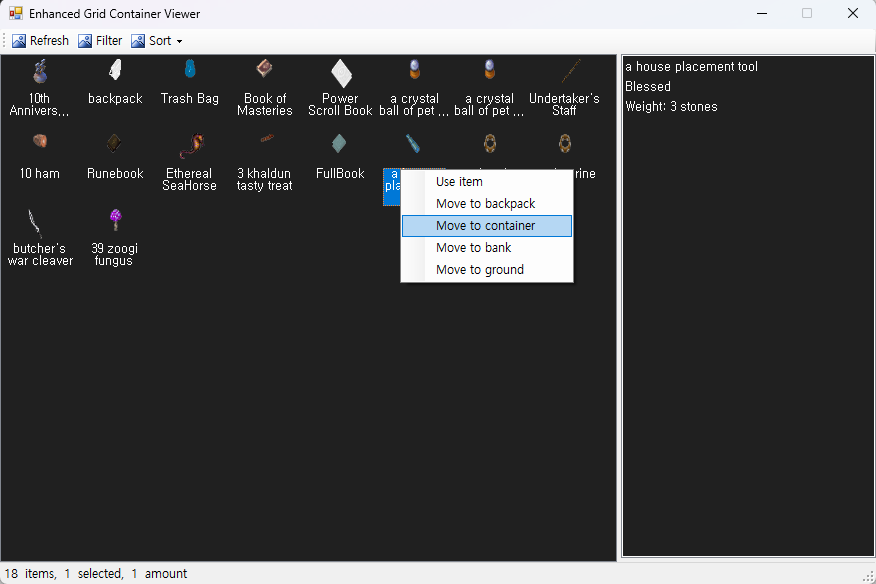This screenshot has height=584, width=876.
Task: Select the house placement tool icon
Action: [x=413, y=144]
